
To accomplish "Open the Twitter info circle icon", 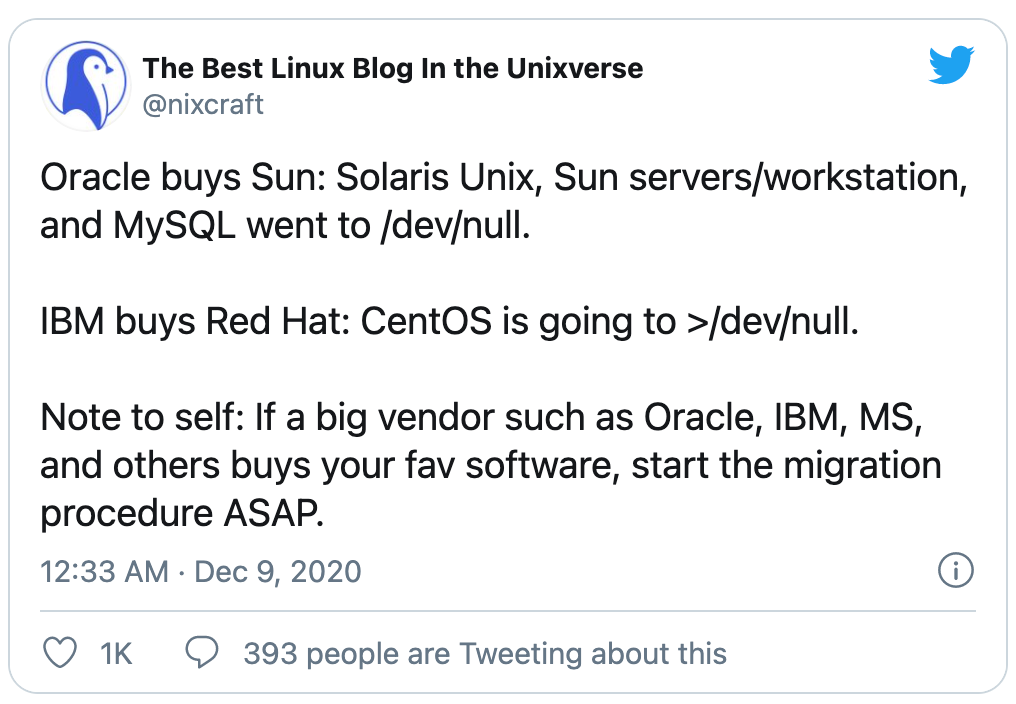I will pos(956,571).
